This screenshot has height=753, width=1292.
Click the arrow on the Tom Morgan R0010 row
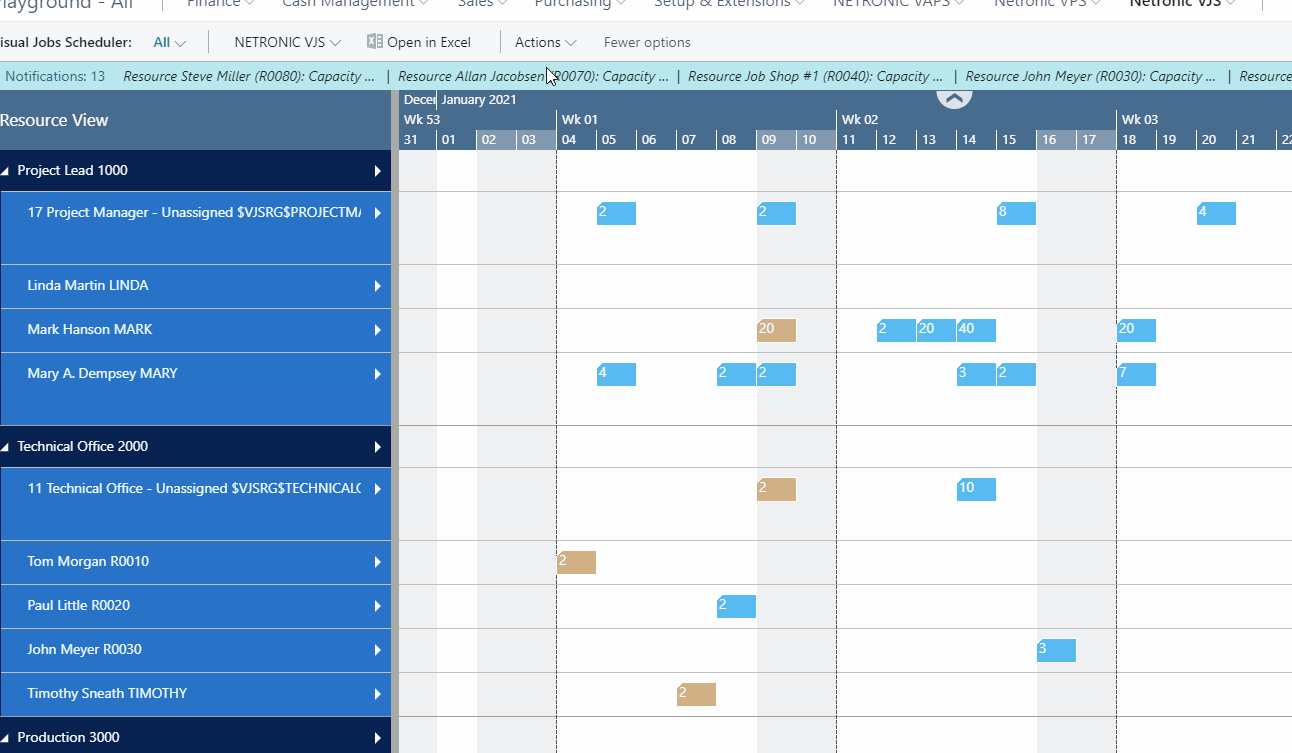[x=378, y=562]
